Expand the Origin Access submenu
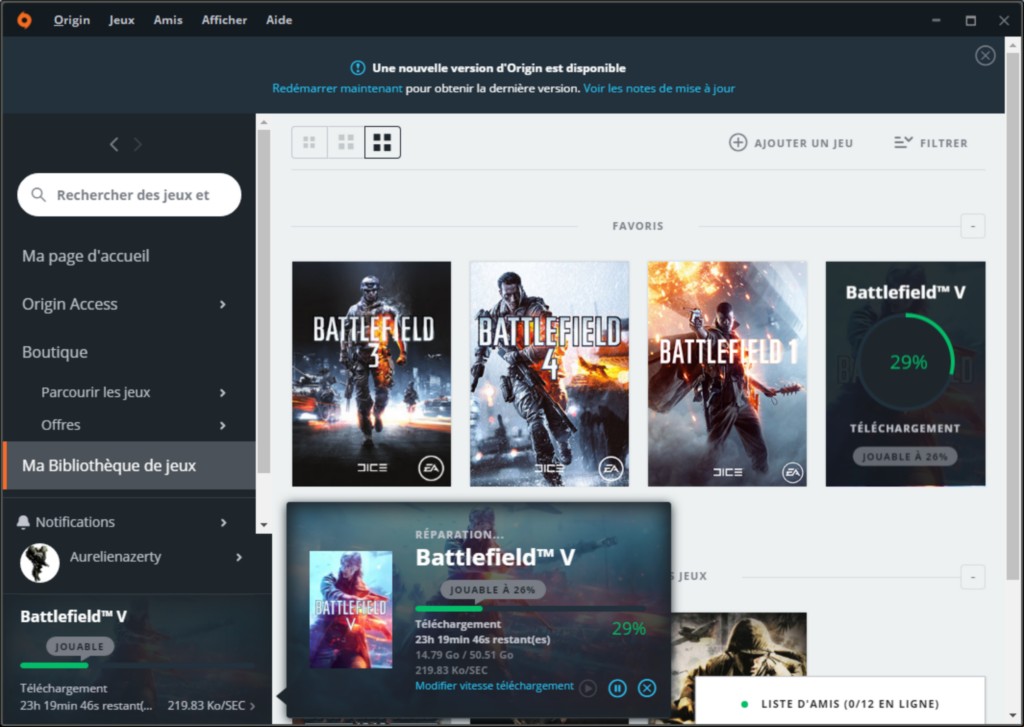 pos(223,304)
